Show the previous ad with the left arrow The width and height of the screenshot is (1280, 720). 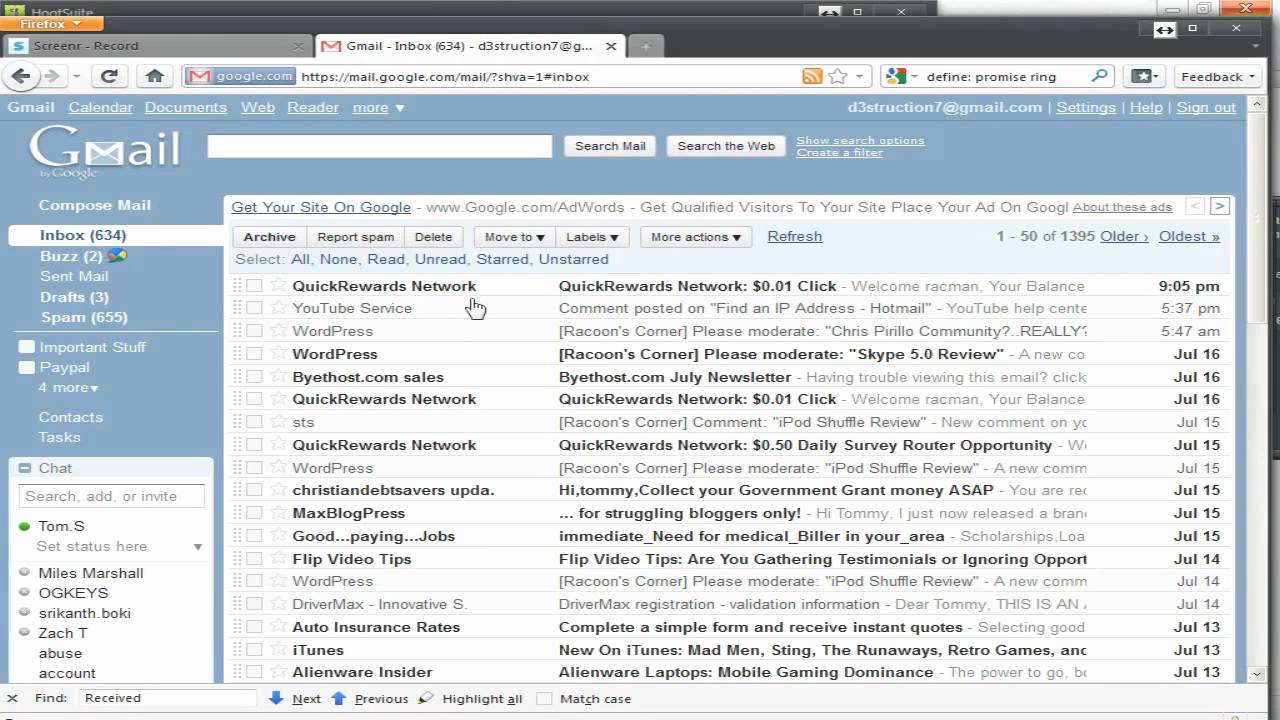(x=1195, y=206)
